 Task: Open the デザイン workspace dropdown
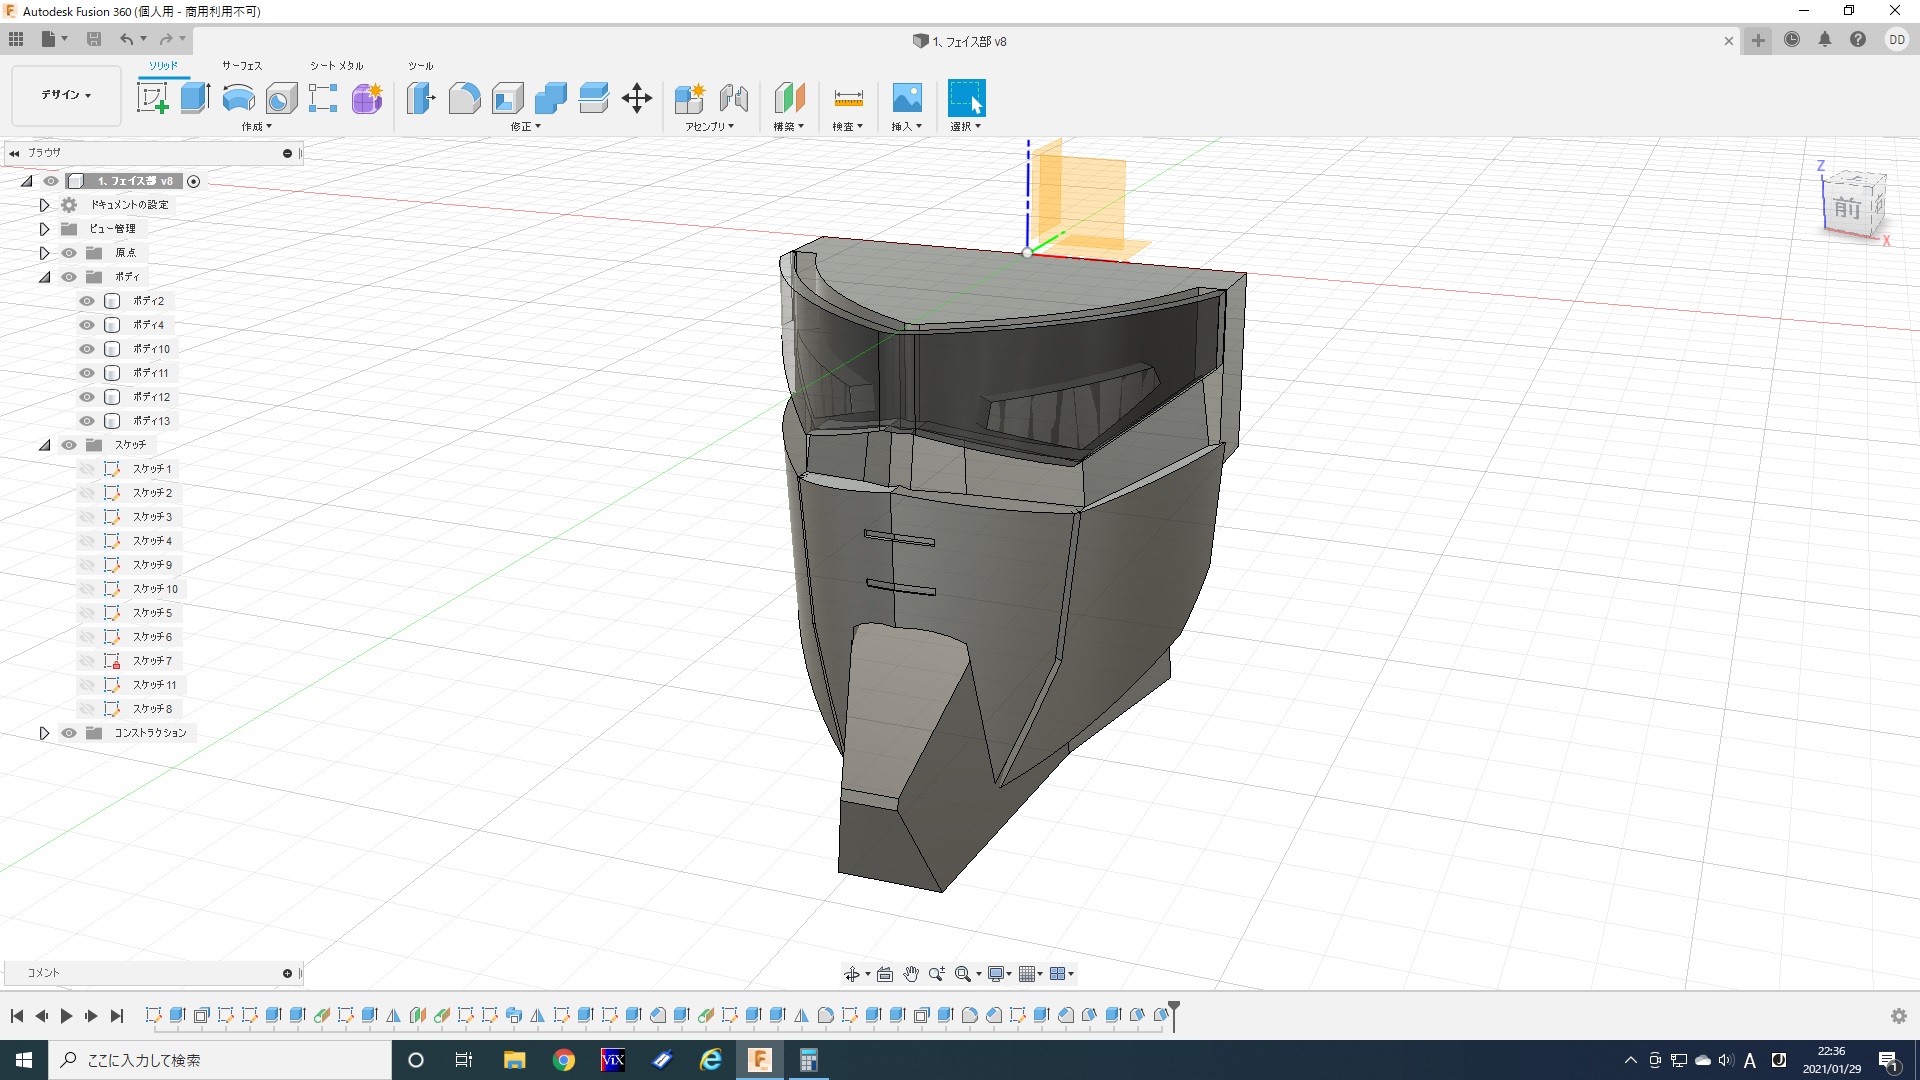coord(66,95)
